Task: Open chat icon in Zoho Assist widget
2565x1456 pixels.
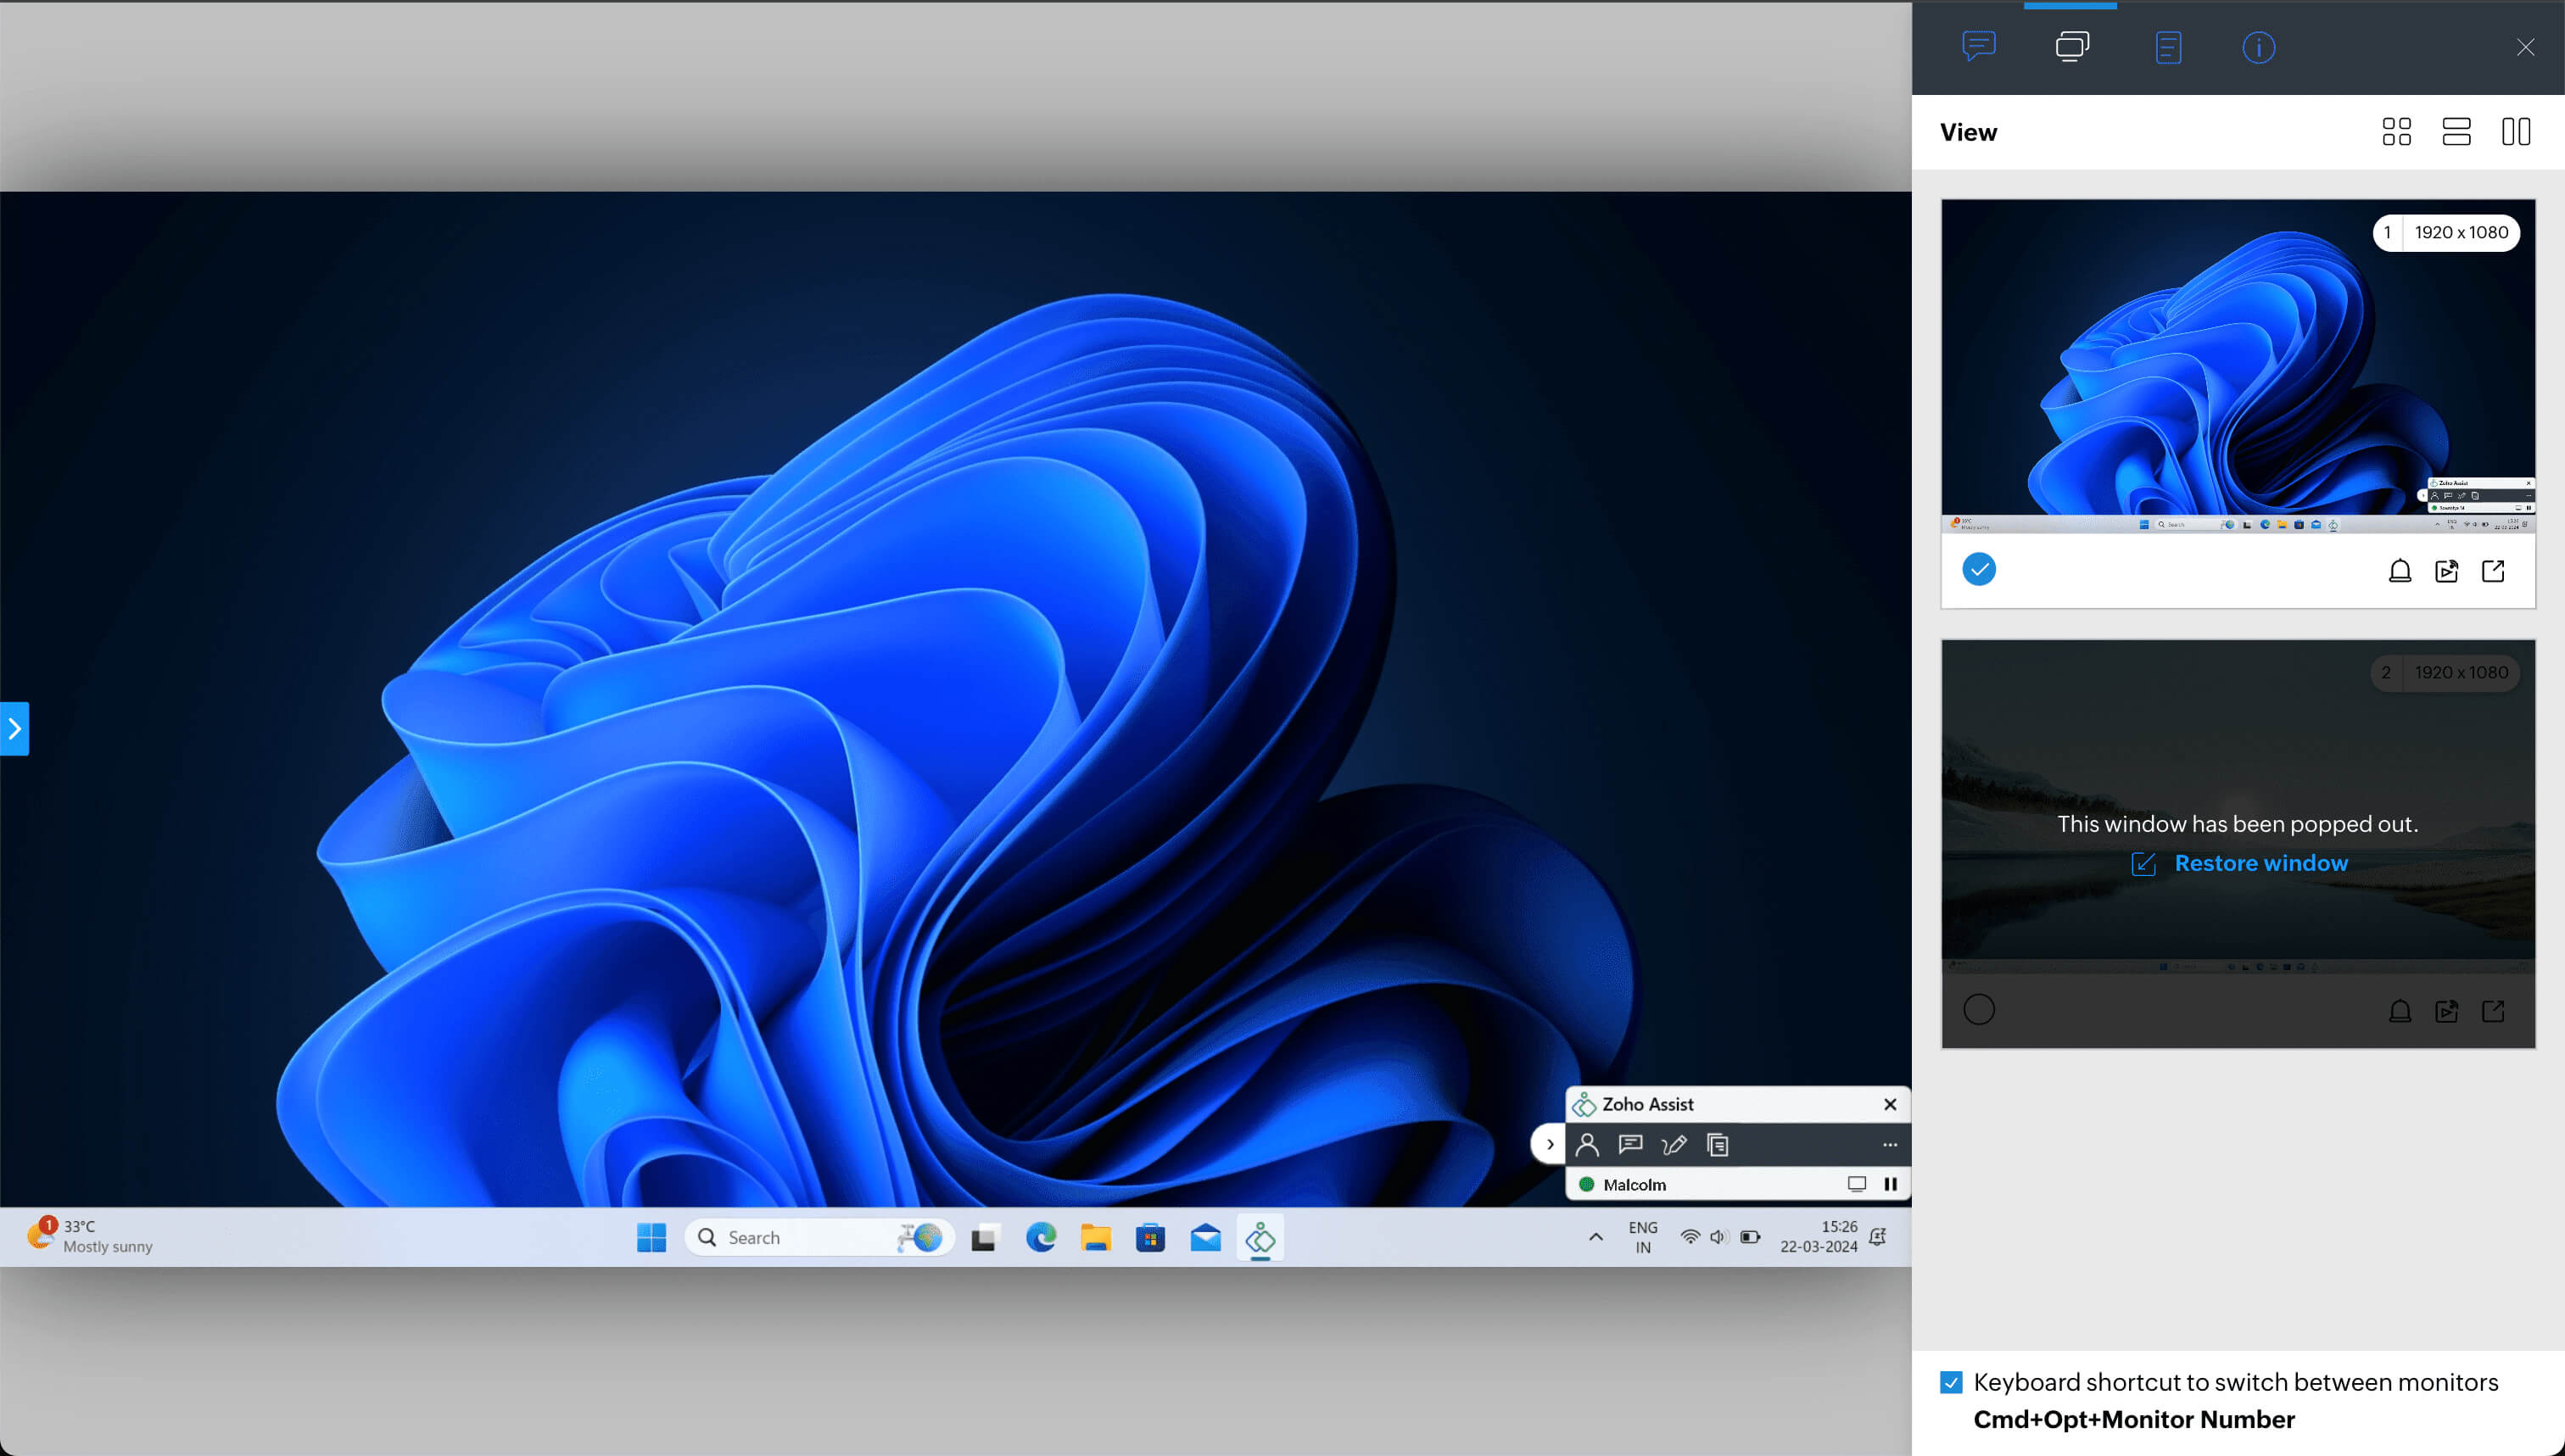Action: click(1630, 1145)
